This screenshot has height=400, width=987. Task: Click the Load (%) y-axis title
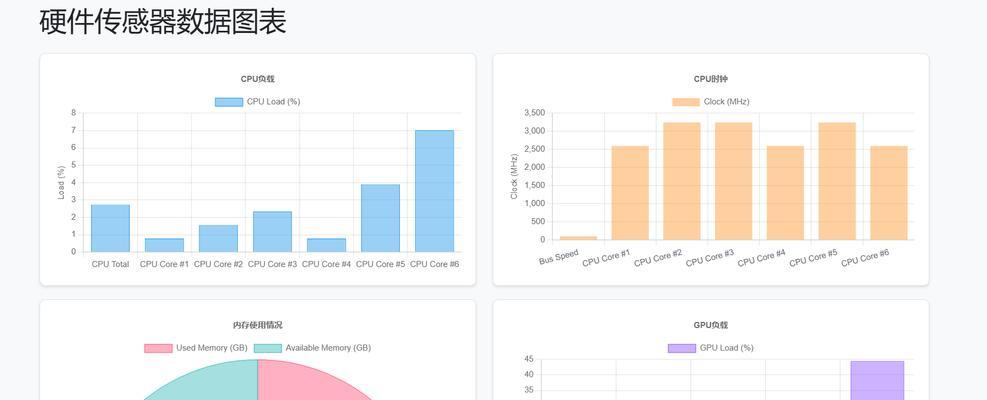click(x=61, y=183)
